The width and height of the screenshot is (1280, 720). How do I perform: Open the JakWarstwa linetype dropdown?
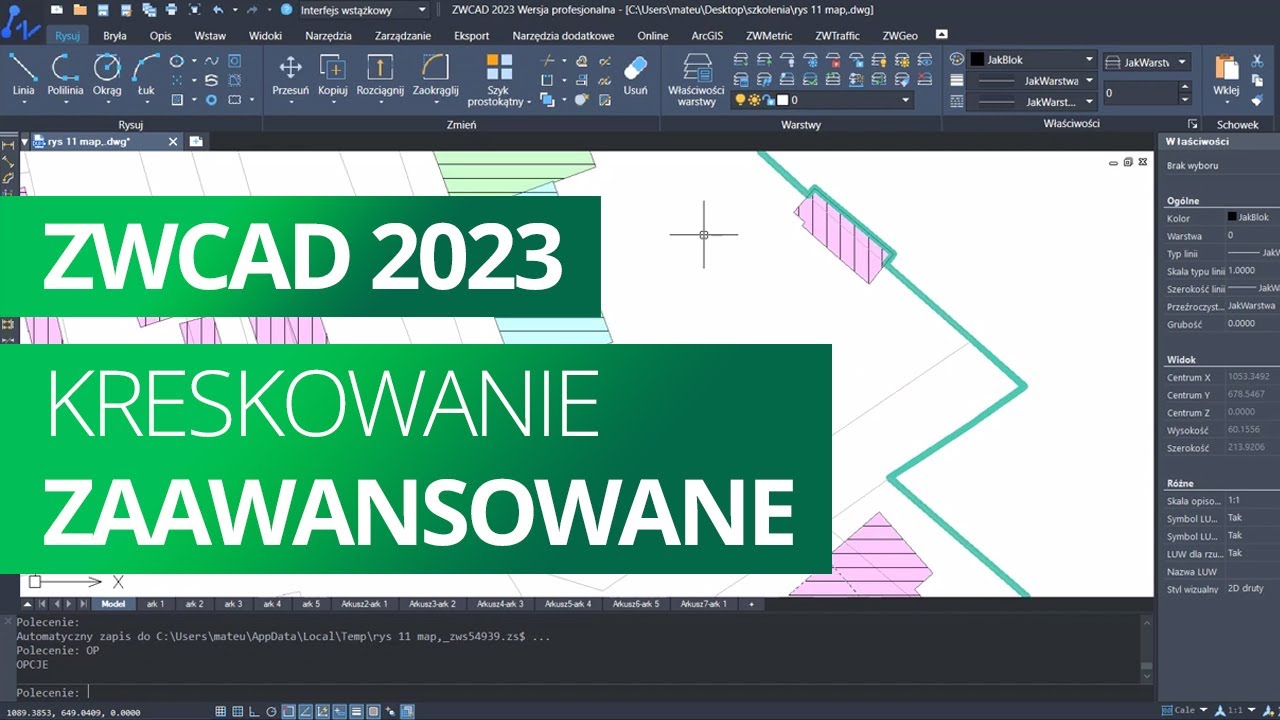click(x=1030, y=81)
